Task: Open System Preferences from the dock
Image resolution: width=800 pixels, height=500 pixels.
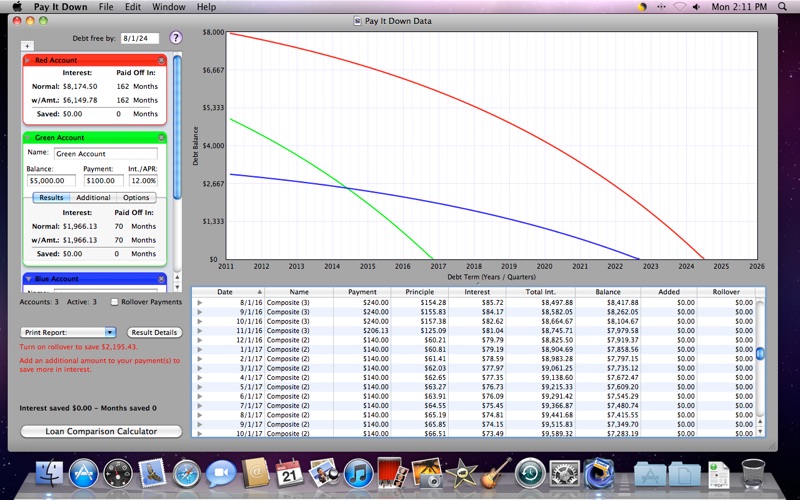Action: coord(564,473)
